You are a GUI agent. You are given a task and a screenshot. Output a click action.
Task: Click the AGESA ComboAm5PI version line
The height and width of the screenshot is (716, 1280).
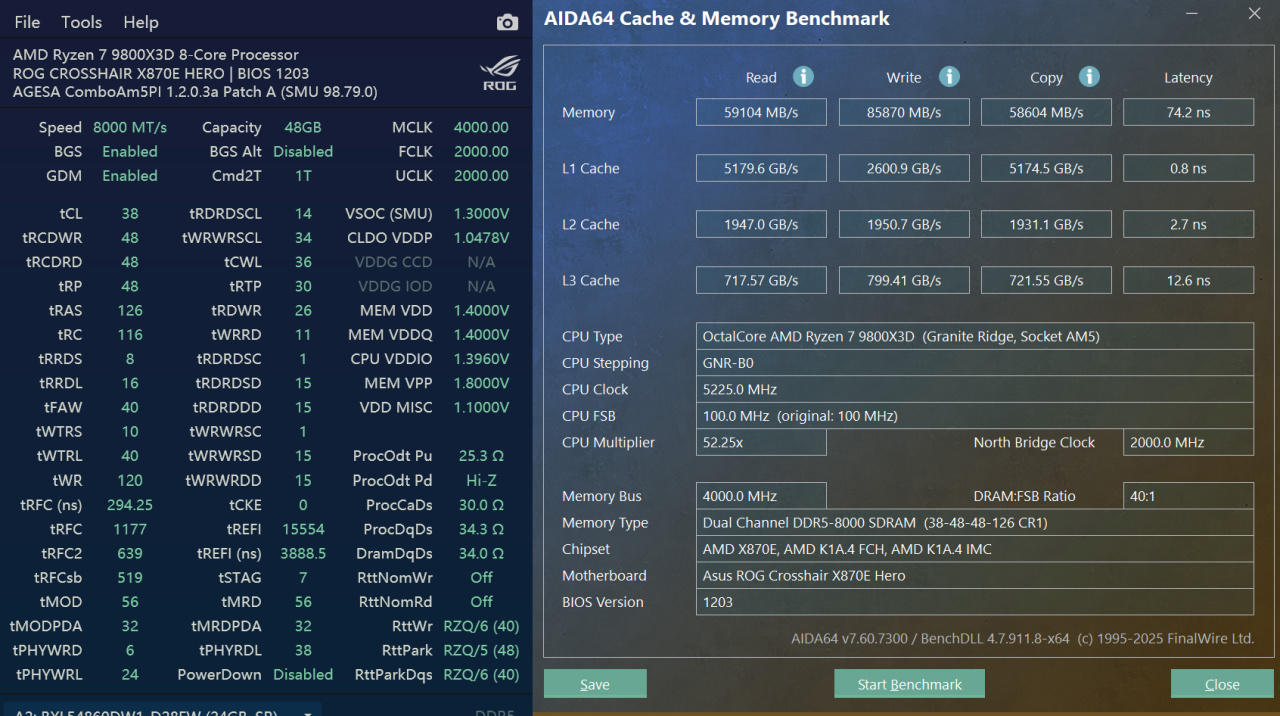tap(195, 92)
